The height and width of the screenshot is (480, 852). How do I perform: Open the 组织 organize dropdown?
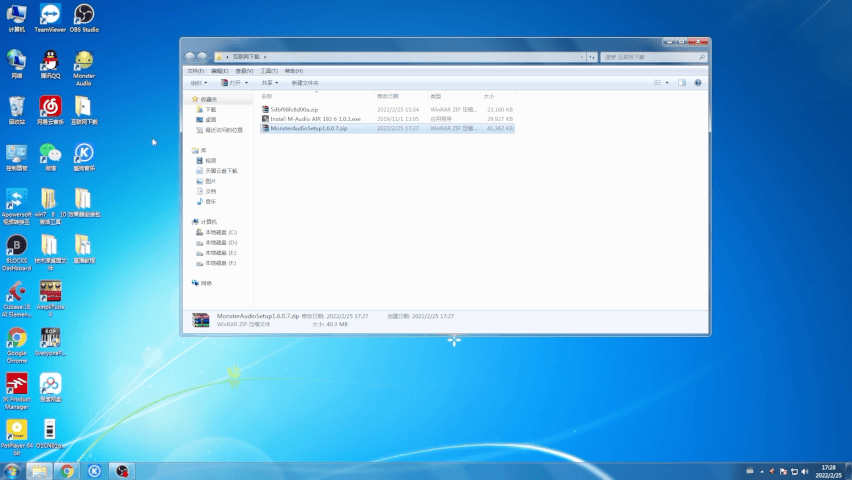pos(198,83)
